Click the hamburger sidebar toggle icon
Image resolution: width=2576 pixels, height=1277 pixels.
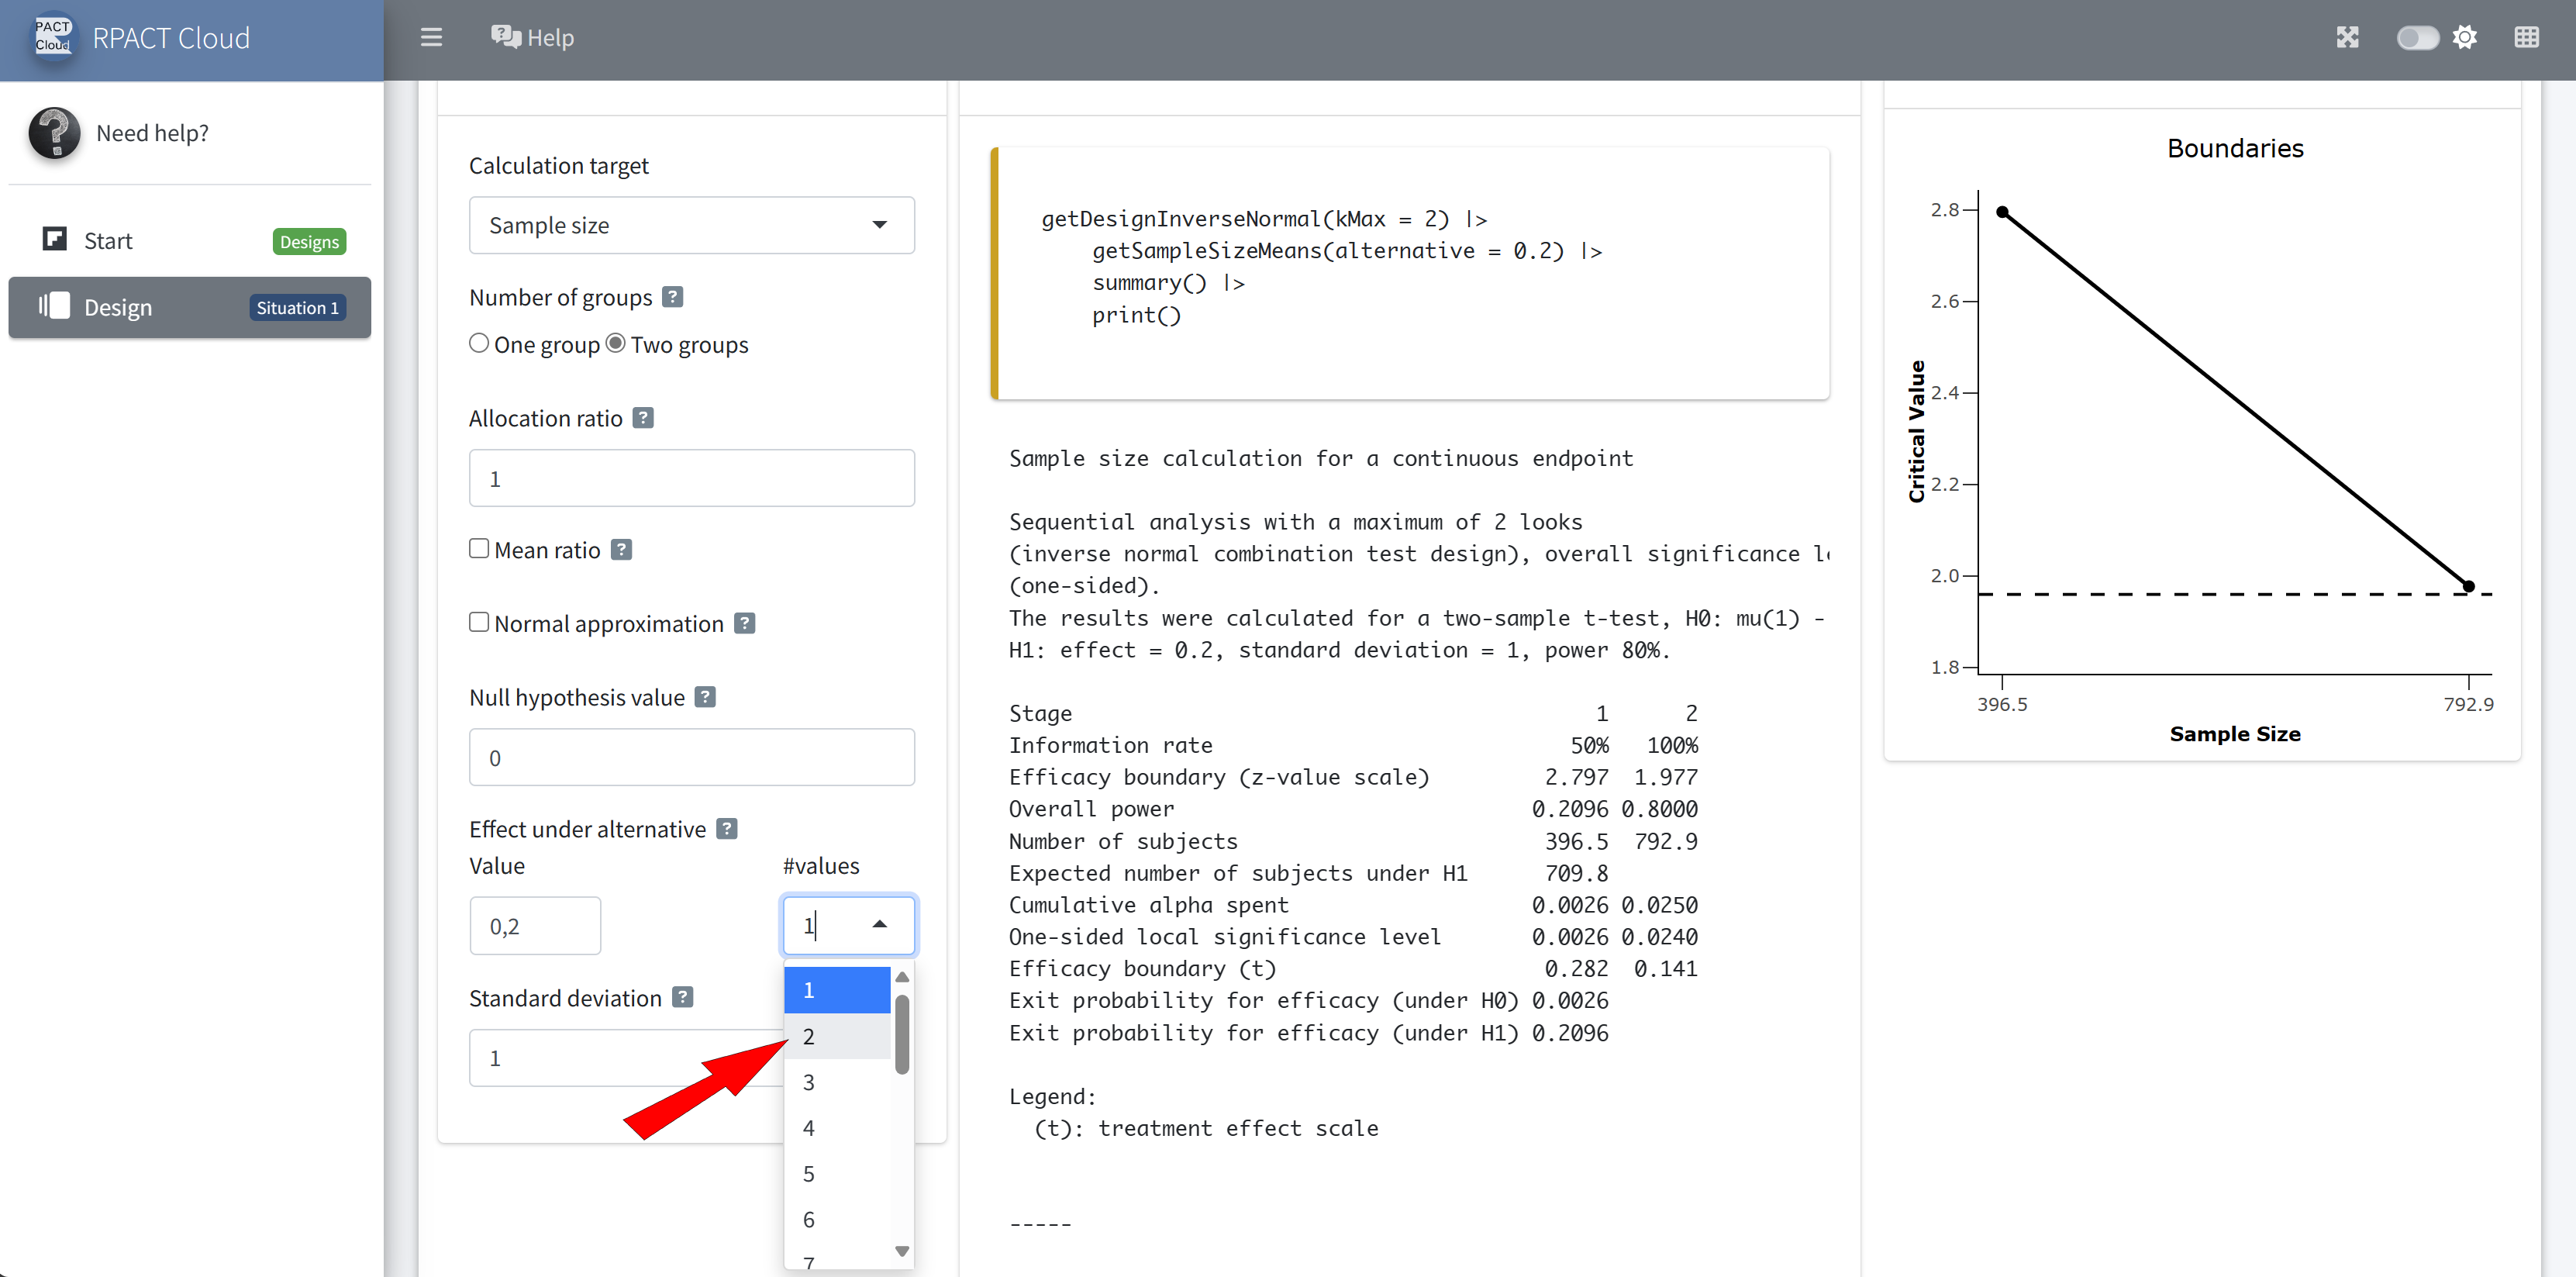pyautogui.click(x=431, y=38)
